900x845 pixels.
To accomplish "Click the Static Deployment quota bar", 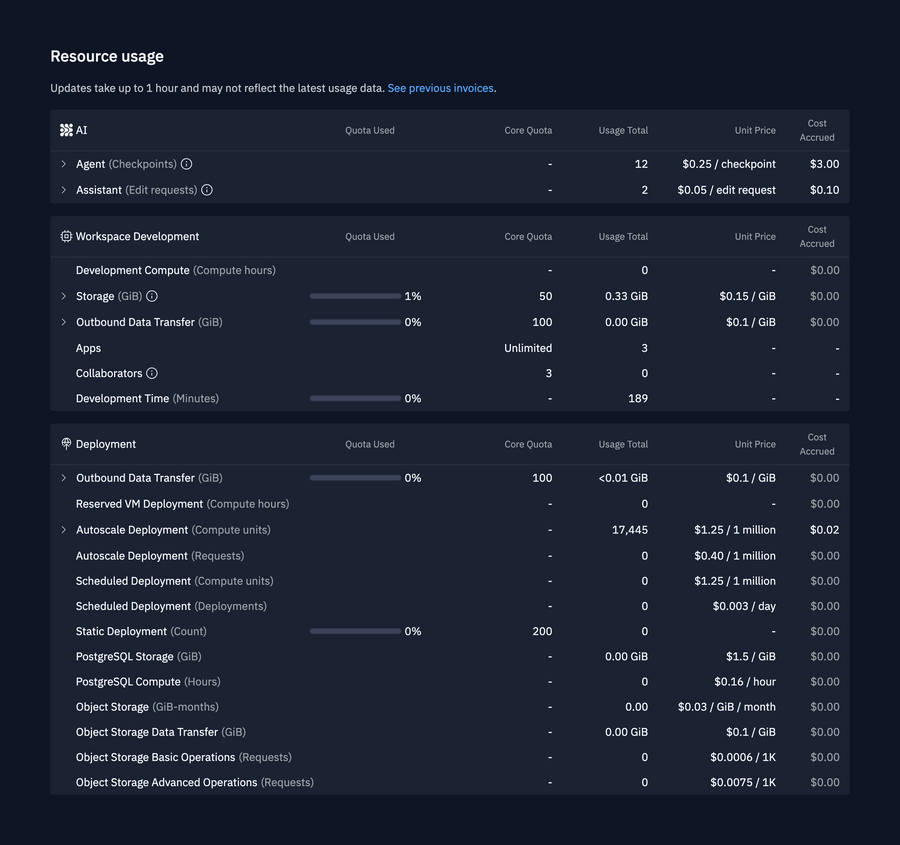I will [x=354, y=631].
